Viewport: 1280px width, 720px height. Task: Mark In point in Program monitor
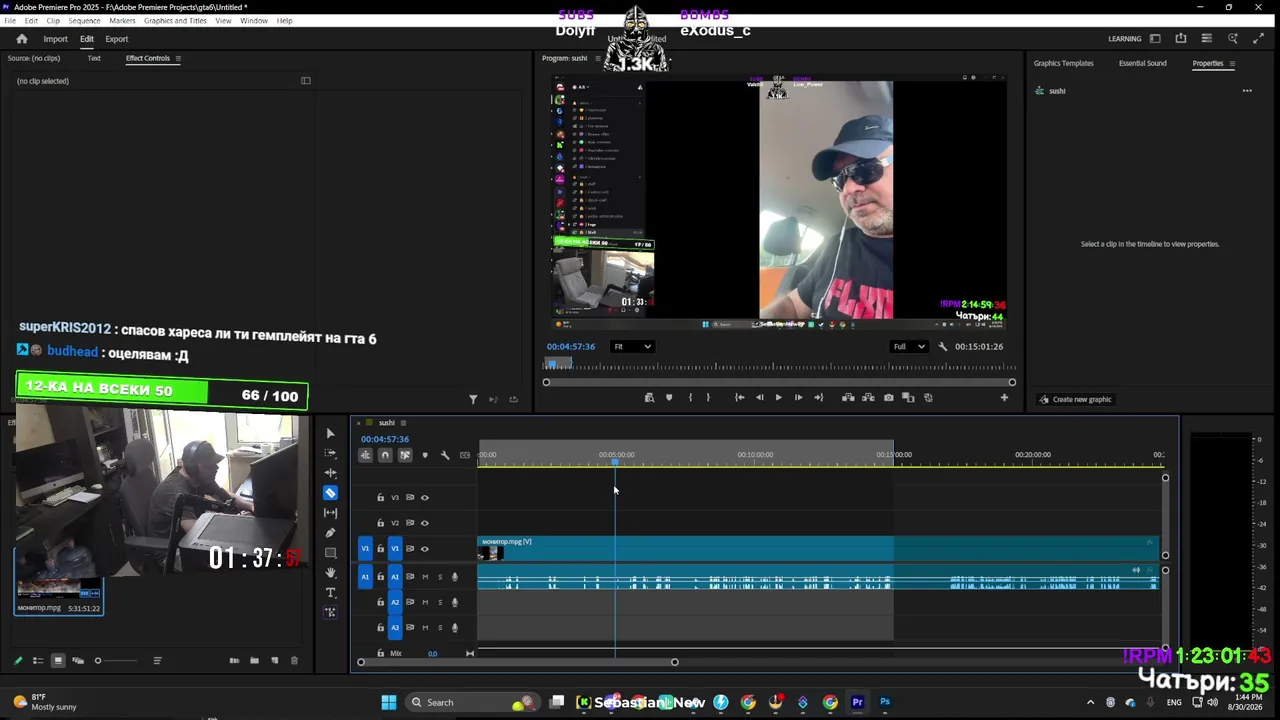pos(690,398)
